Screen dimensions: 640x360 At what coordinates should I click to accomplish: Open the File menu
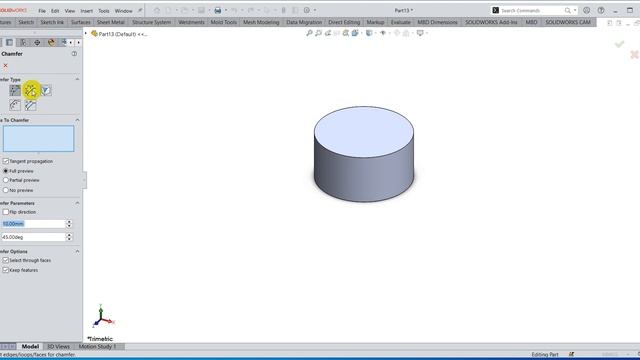coord(42,11)
